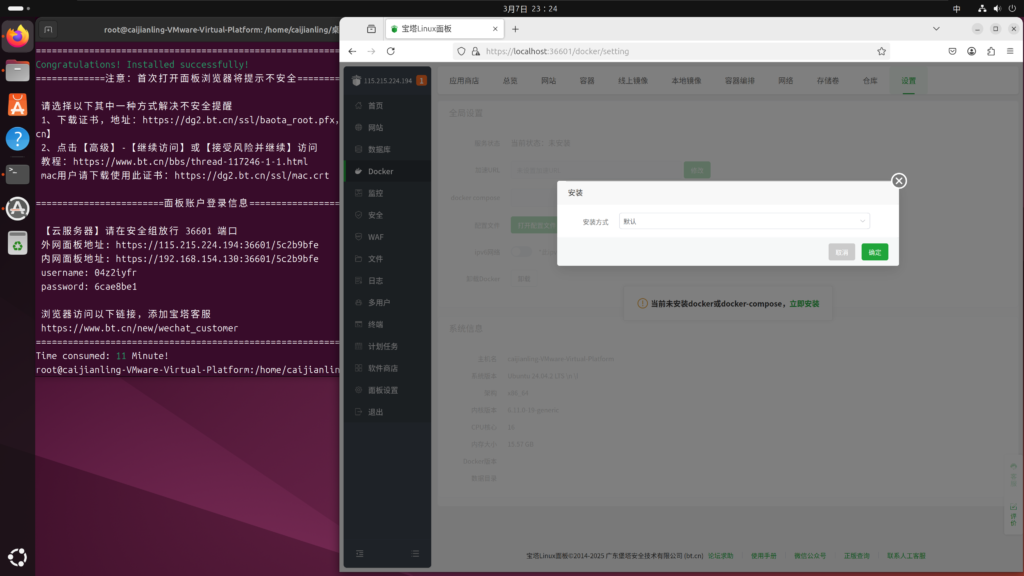Switch to the 存储卷 tab
Image resolution: width=1024 pixels, height=576 pixels.
click(827, 80)
